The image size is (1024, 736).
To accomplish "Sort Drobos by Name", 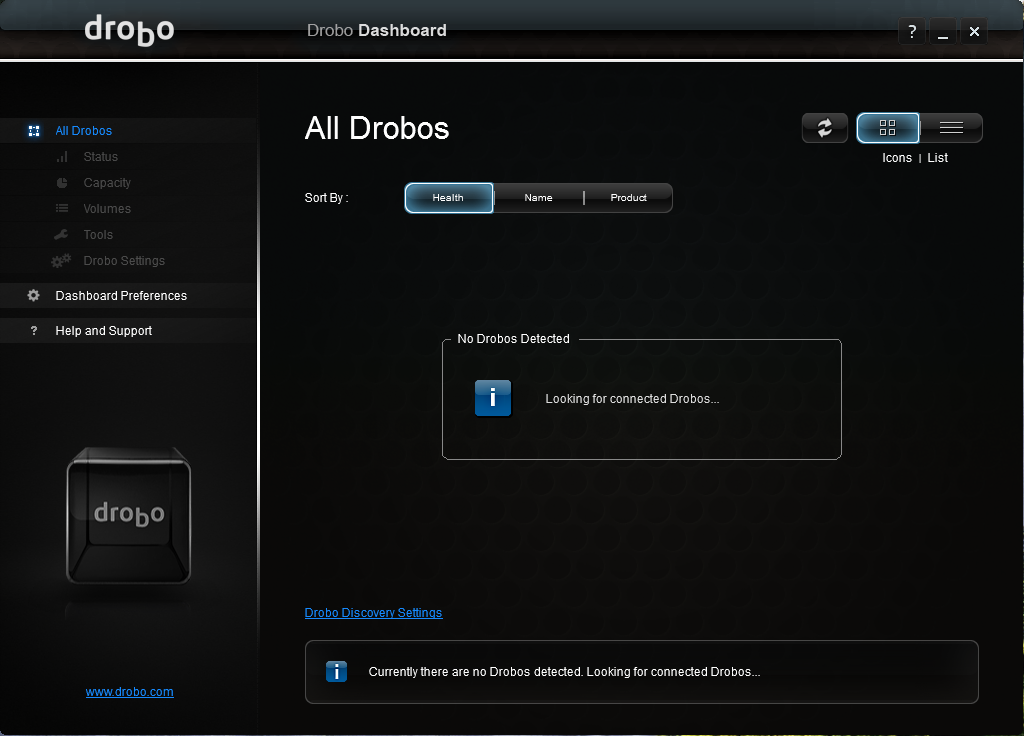I will click(538, 198).
